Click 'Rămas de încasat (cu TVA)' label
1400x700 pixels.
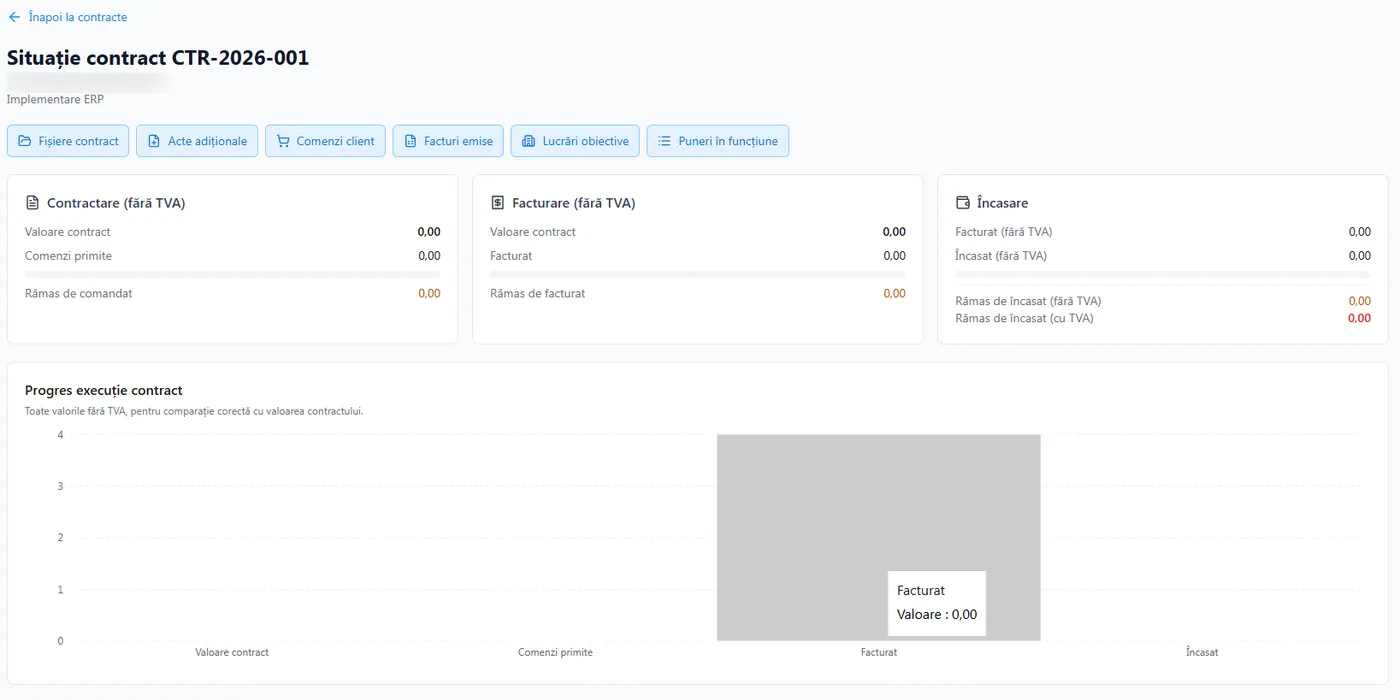coord(1024,319)
